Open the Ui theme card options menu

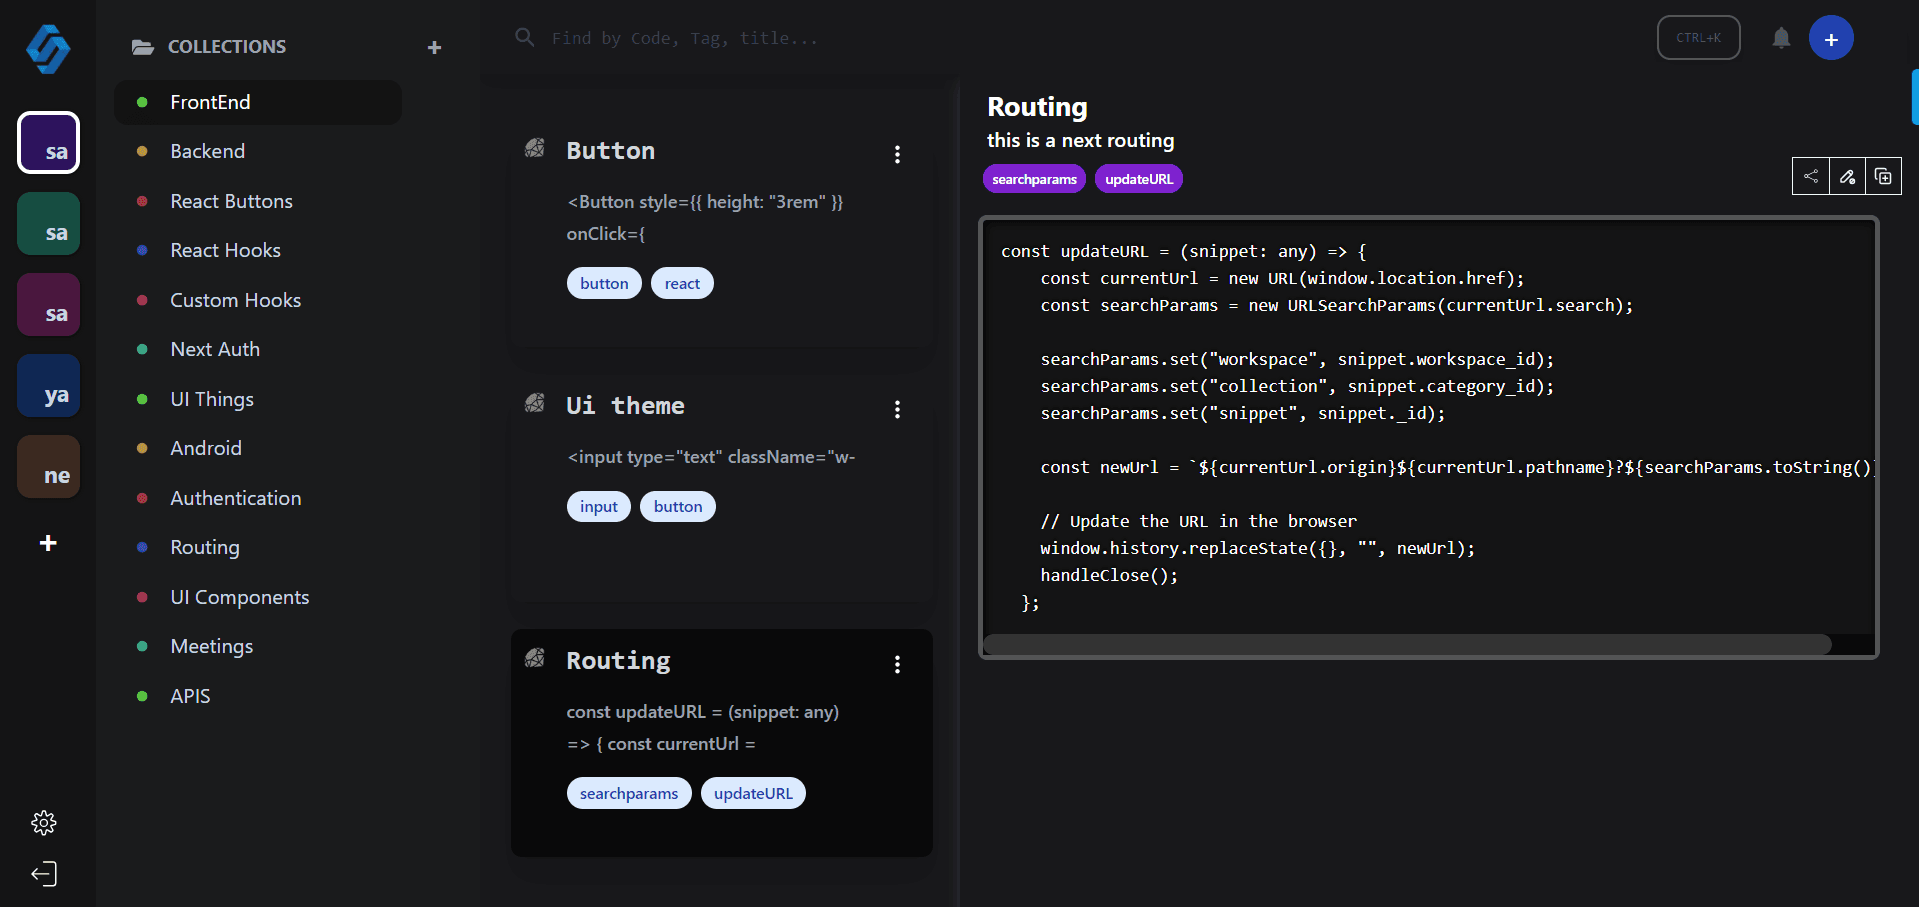coord(897,409)
